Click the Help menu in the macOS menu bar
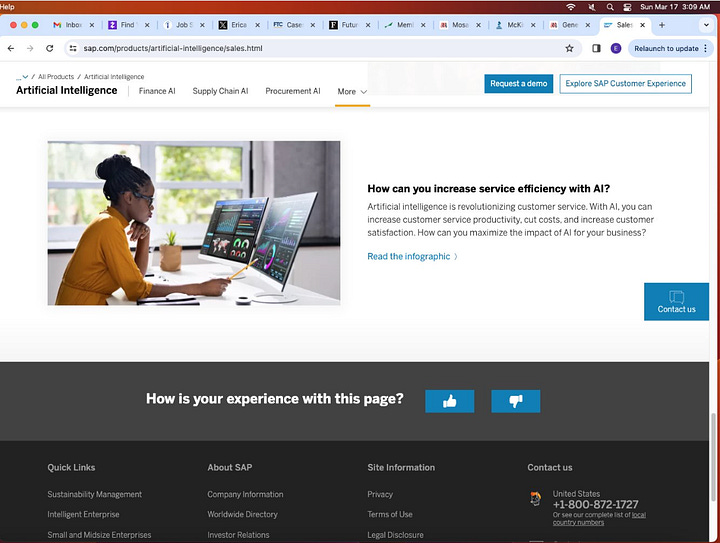The width and height of the screenshot is (720, 543). [7, 7]
